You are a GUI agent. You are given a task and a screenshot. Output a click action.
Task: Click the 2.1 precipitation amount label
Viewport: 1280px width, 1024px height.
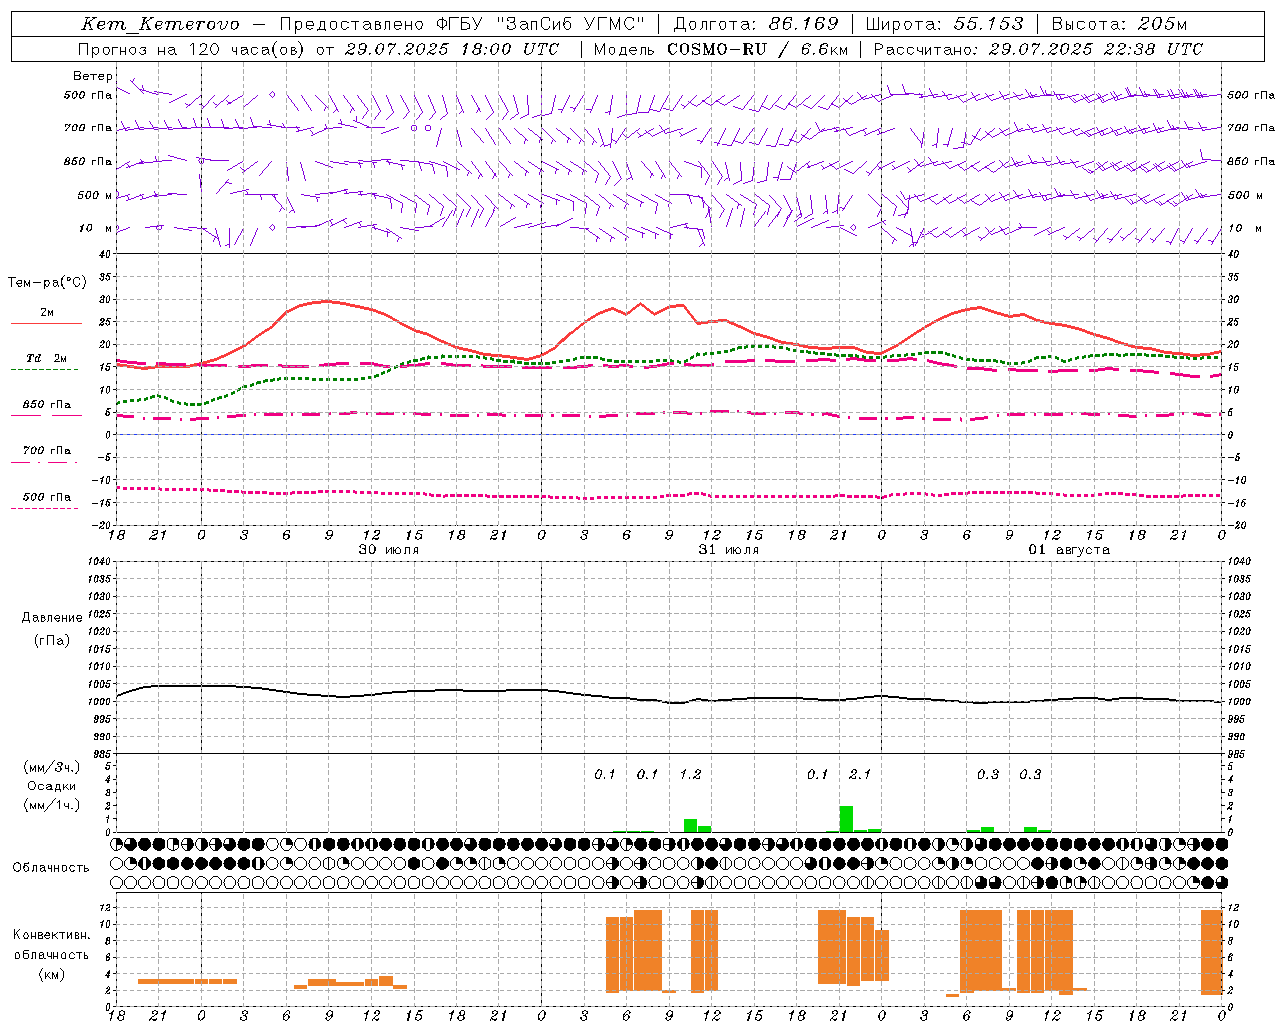coord(859,774)
